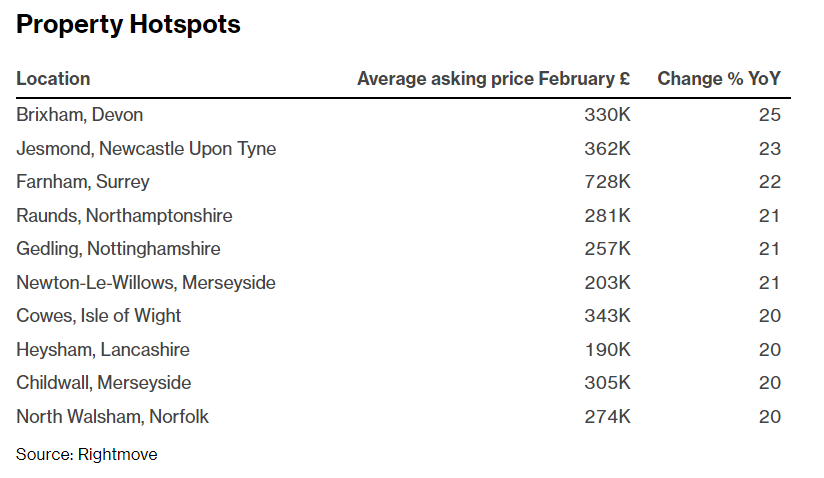
Task: Click Average asking price February header
Action: 493,79
